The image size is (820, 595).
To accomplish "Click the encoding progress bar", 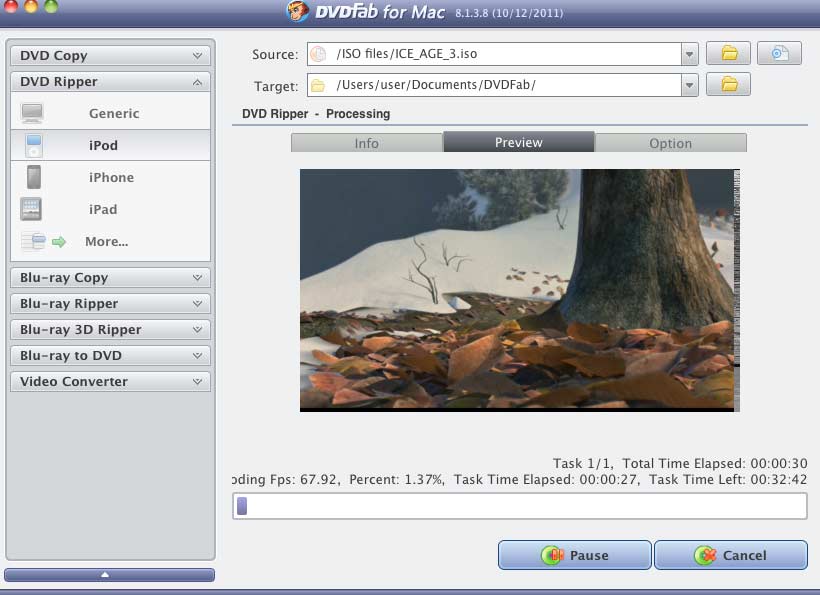I will (x=519, y=506).
